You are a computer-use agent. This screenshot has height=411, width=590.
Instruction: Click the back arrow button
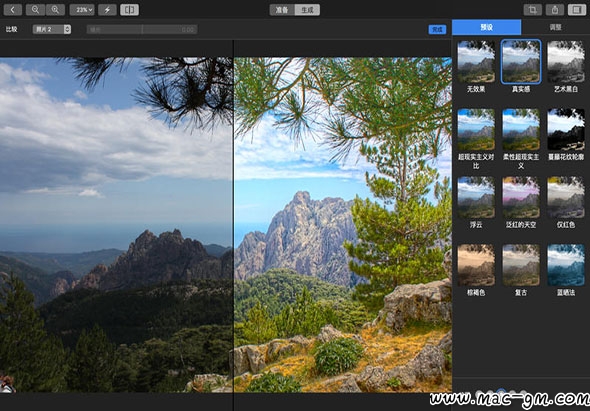tap(12, 10)
